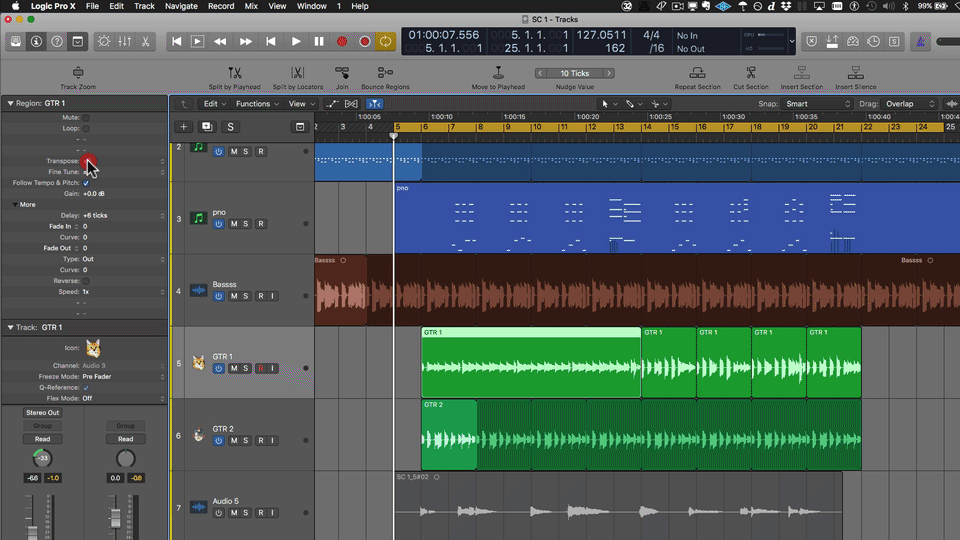Click the Fast Forward transport button
The width and height of the screenshot is (960, 540).
pyautogui.click(x=246, y=42)
